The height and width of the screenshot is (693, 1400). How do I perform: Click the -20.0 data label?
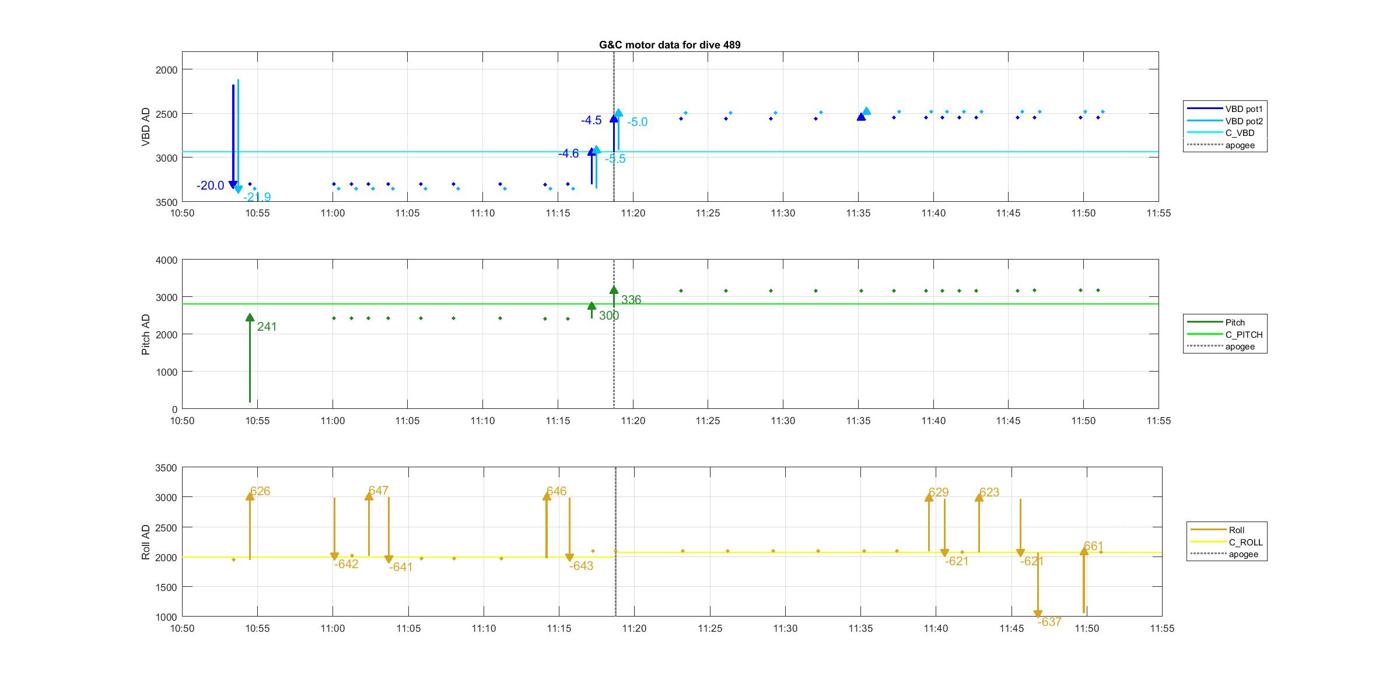pos(210,185)
